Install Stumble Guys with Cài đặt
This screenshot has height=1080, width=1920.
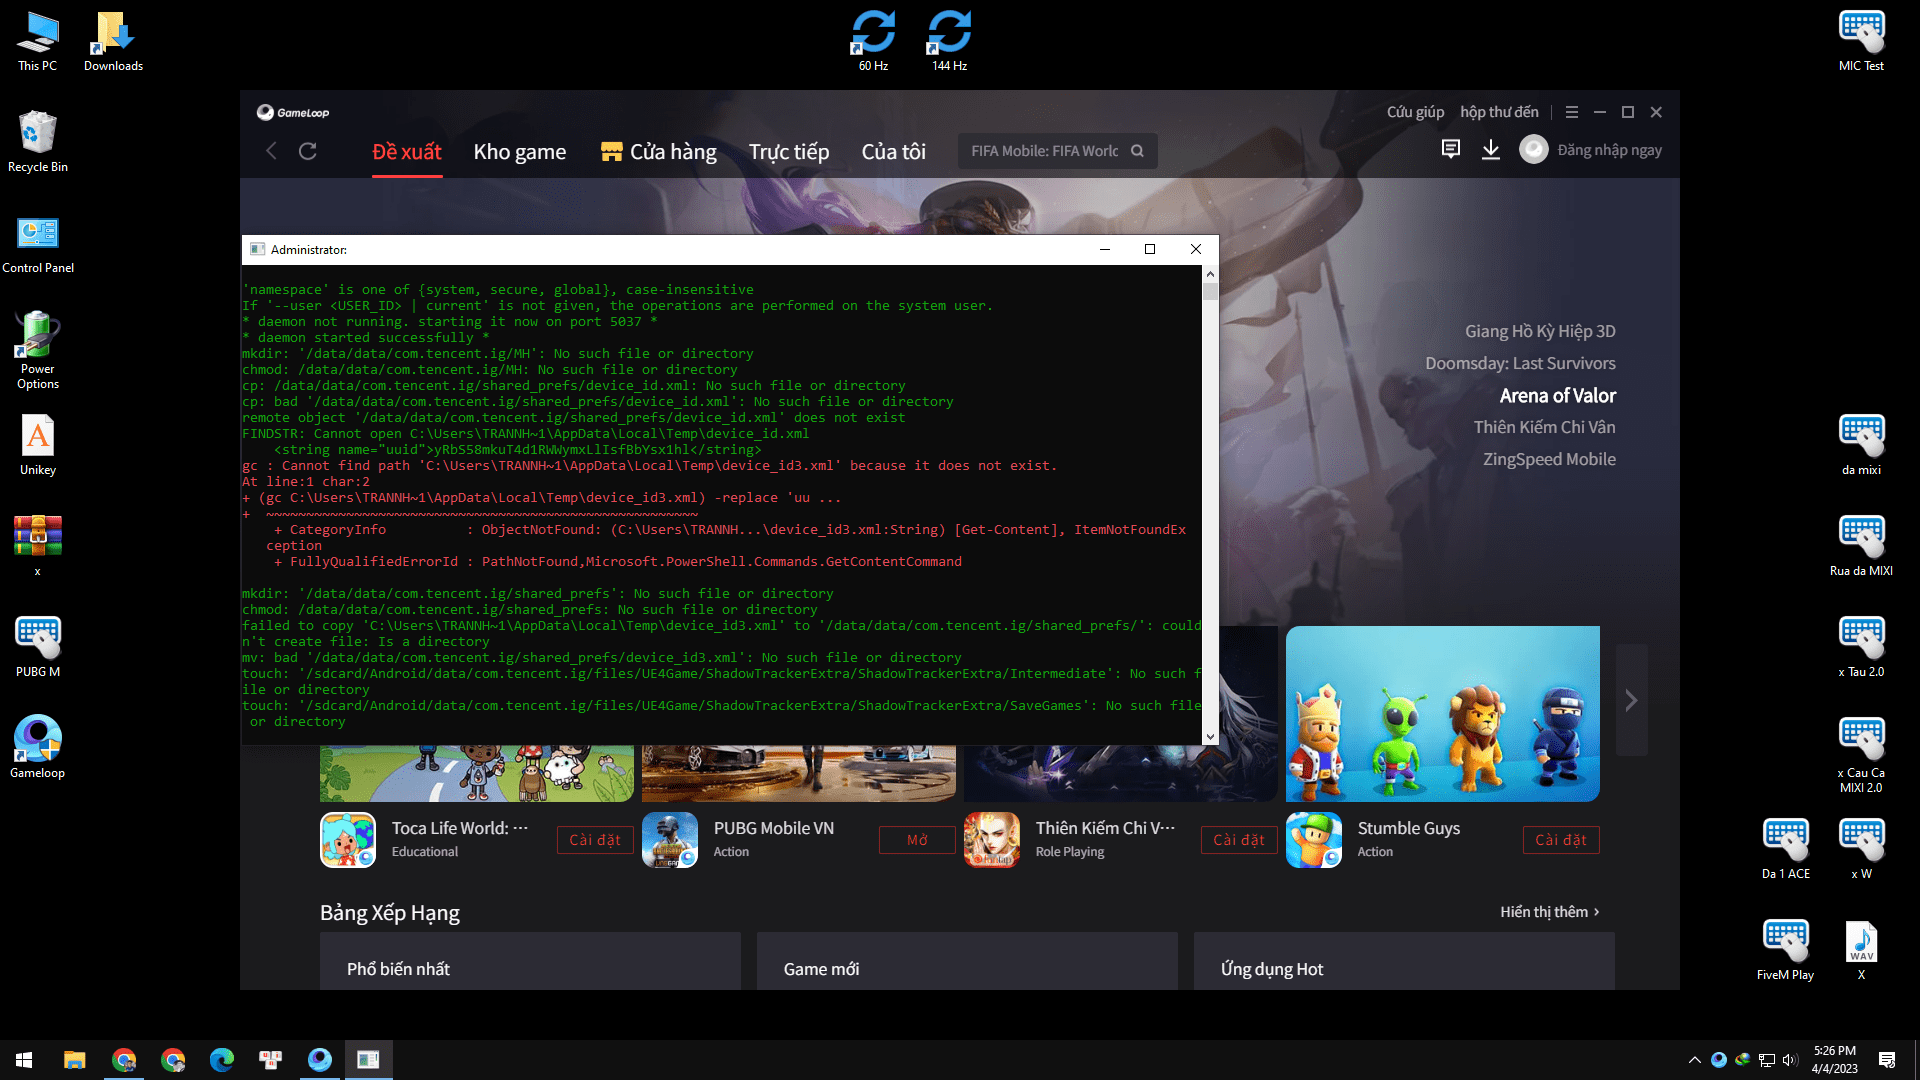(x=1561, y=840)
